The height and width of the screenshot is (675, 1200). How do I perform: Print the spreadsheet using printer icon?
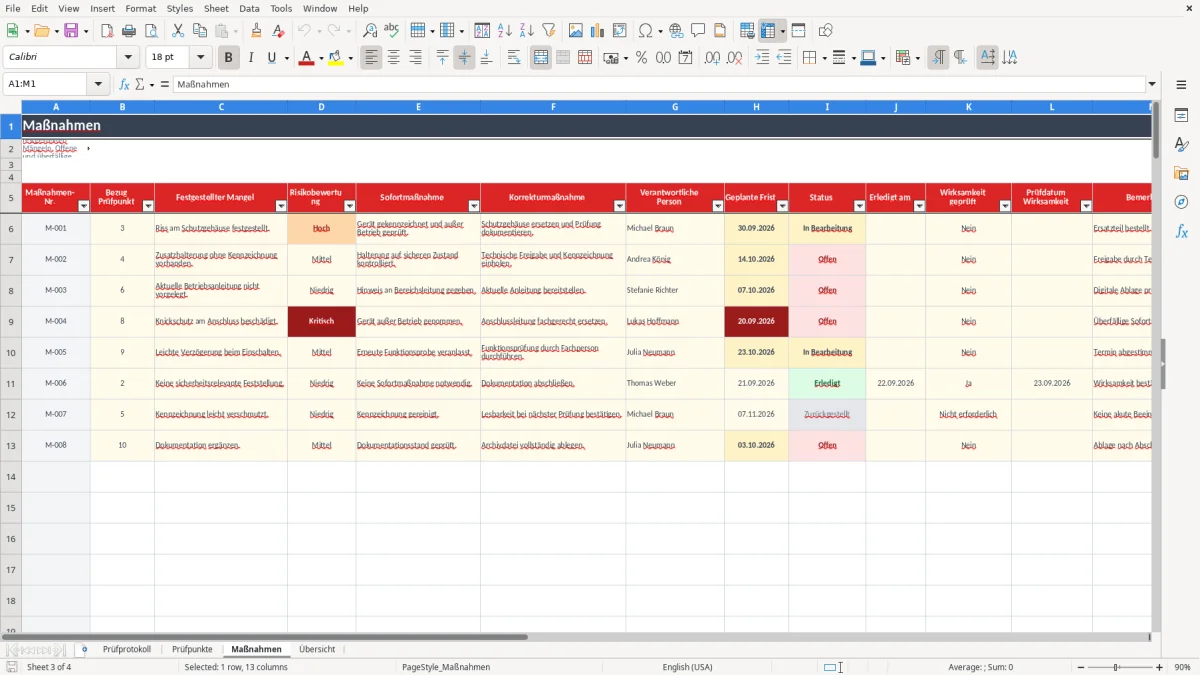[129, 31]
